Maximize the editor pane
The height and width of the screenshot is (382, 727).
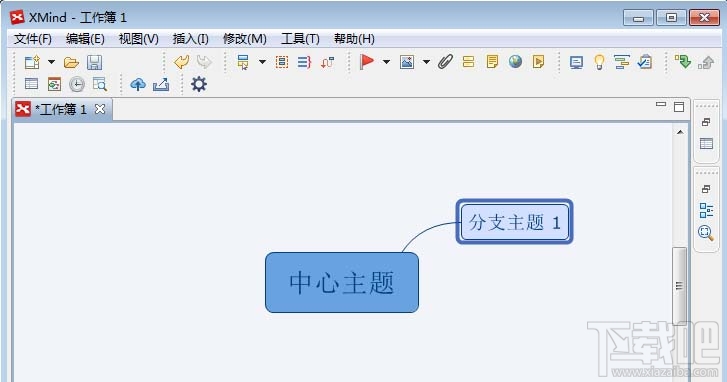tap(679, 107)
